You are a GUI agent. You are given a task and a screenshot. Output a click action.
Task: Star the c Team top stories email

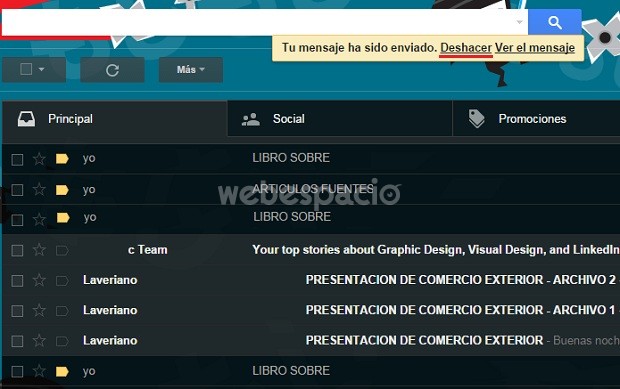[39, 250]
